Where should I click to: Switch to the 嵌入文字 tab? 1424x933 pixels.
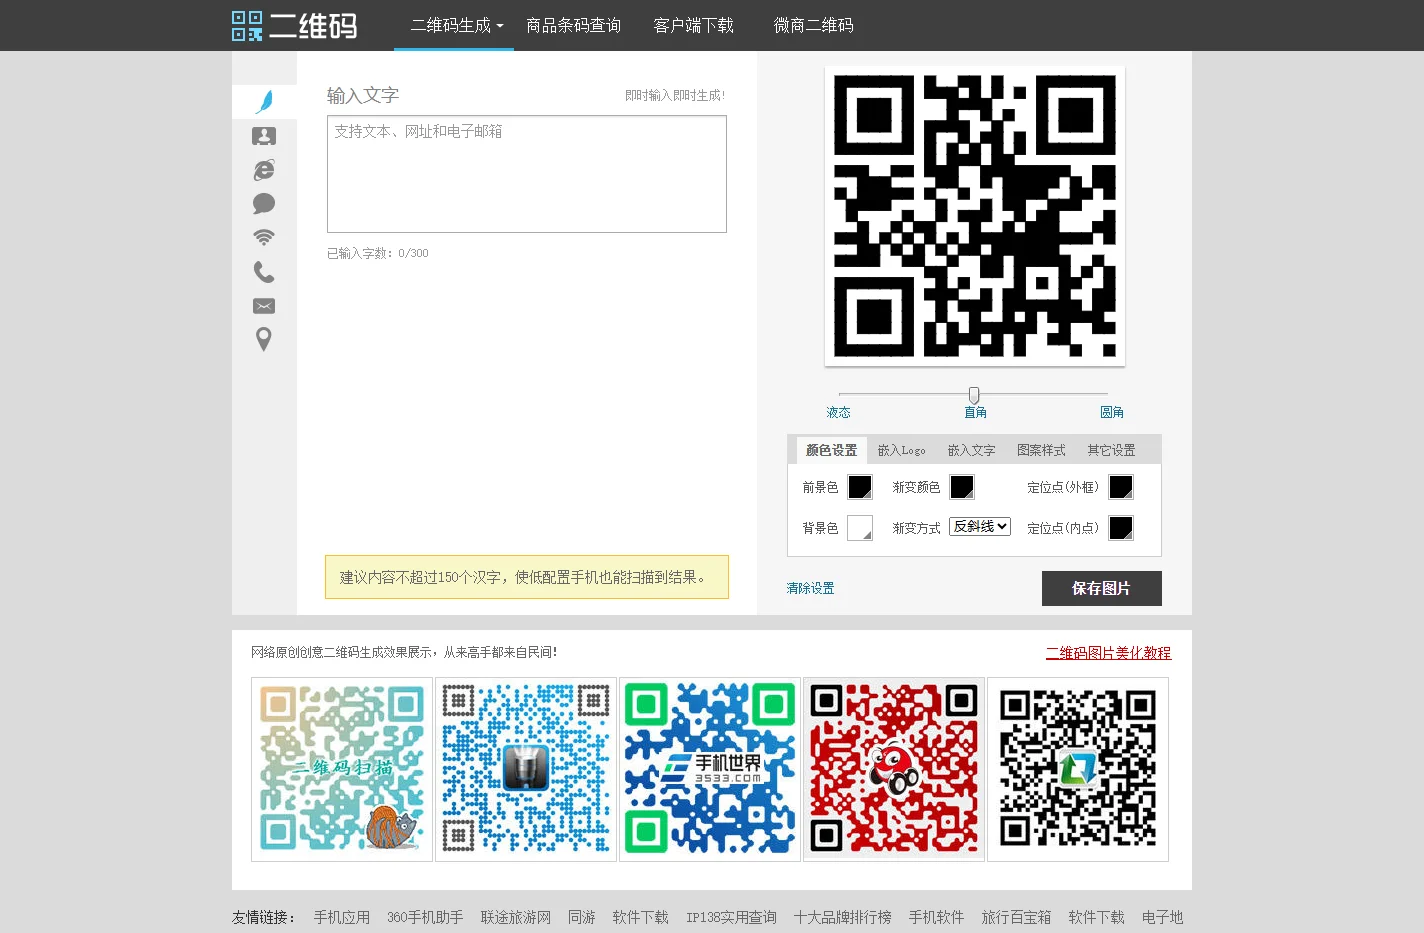pyautogui.click(x=971, y=450)
